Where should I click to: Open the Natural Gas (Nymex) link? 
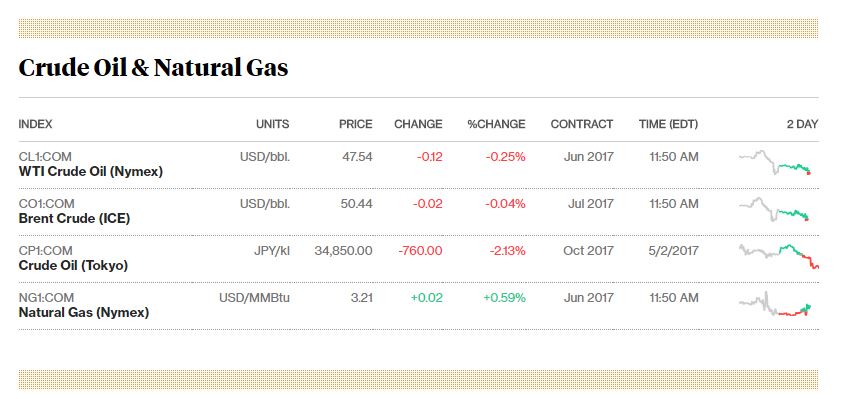(84, 313)
